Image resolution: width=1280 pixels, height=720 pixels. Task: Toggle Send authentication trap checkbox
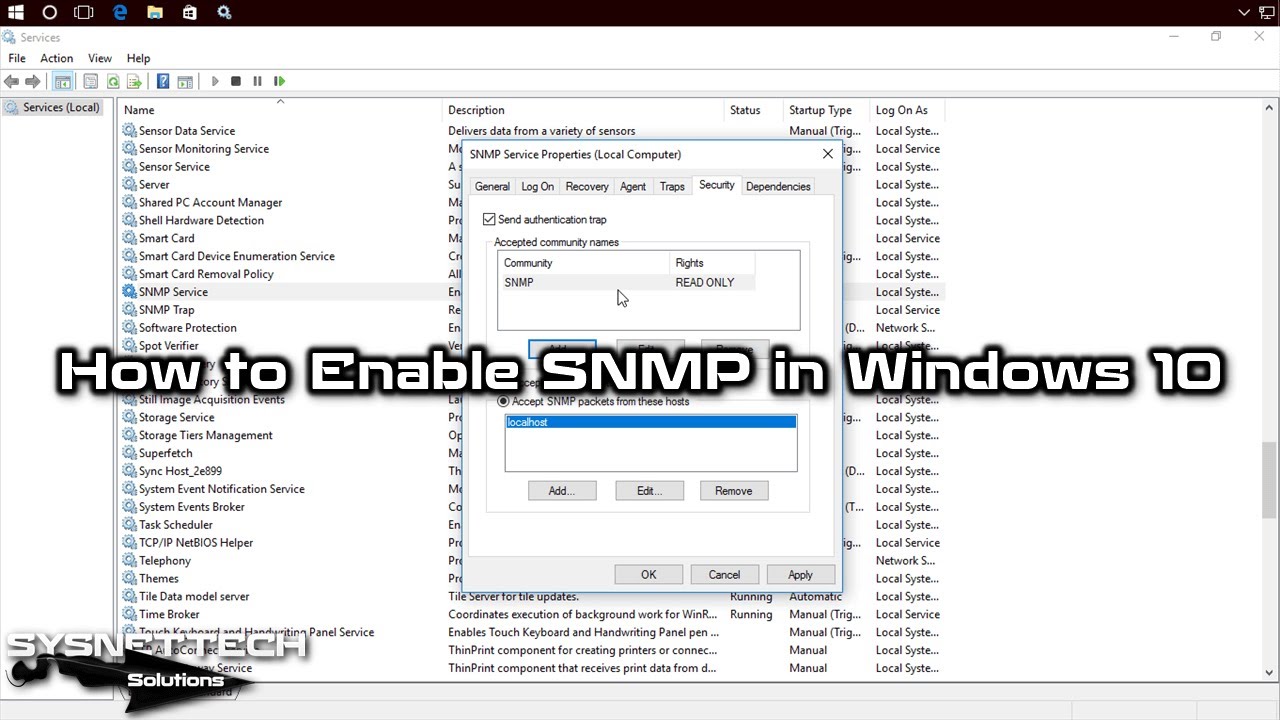click(489, 219)
